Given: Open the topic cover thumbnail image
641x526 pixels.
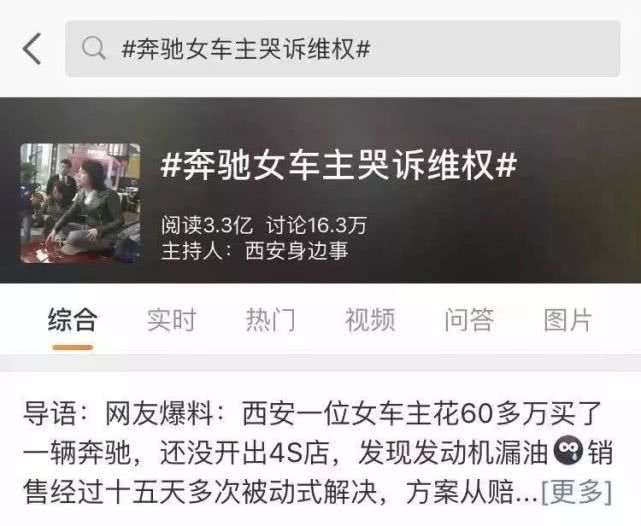Looking at the screenshot, I should [81, 203].
